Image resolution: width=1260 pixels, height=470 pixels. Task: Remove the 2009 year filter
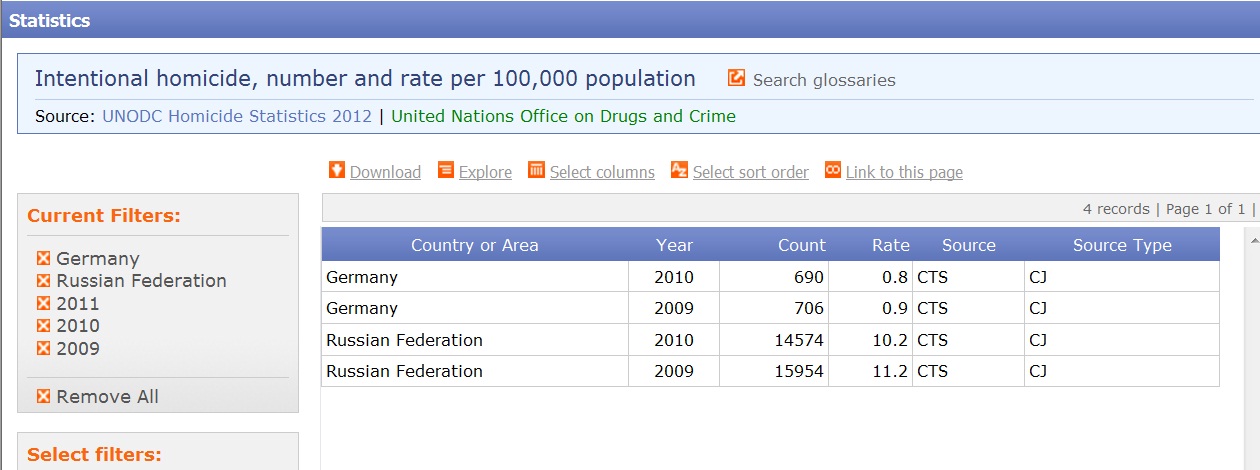coord(43,349)
